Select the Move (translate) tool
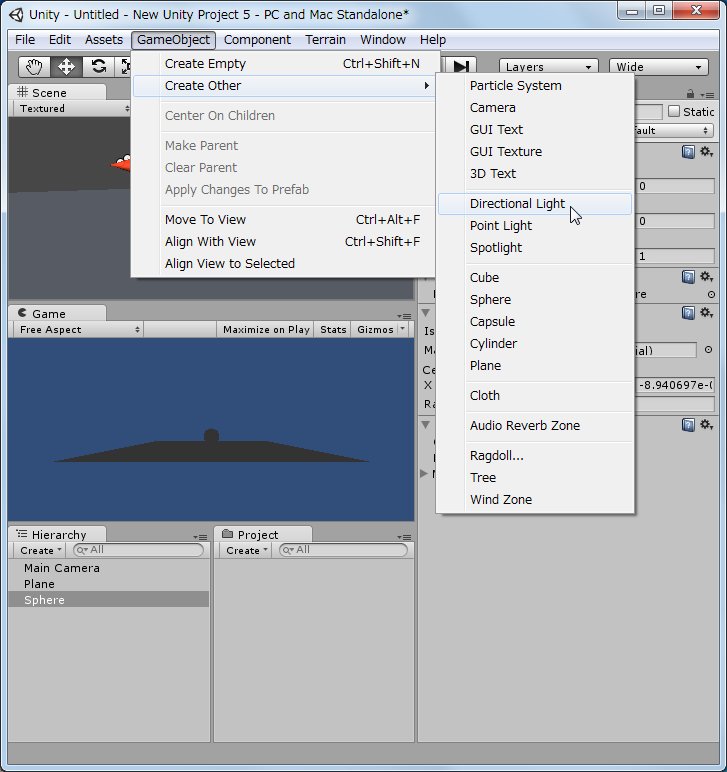Screen dimensions: 727x772 66,67
